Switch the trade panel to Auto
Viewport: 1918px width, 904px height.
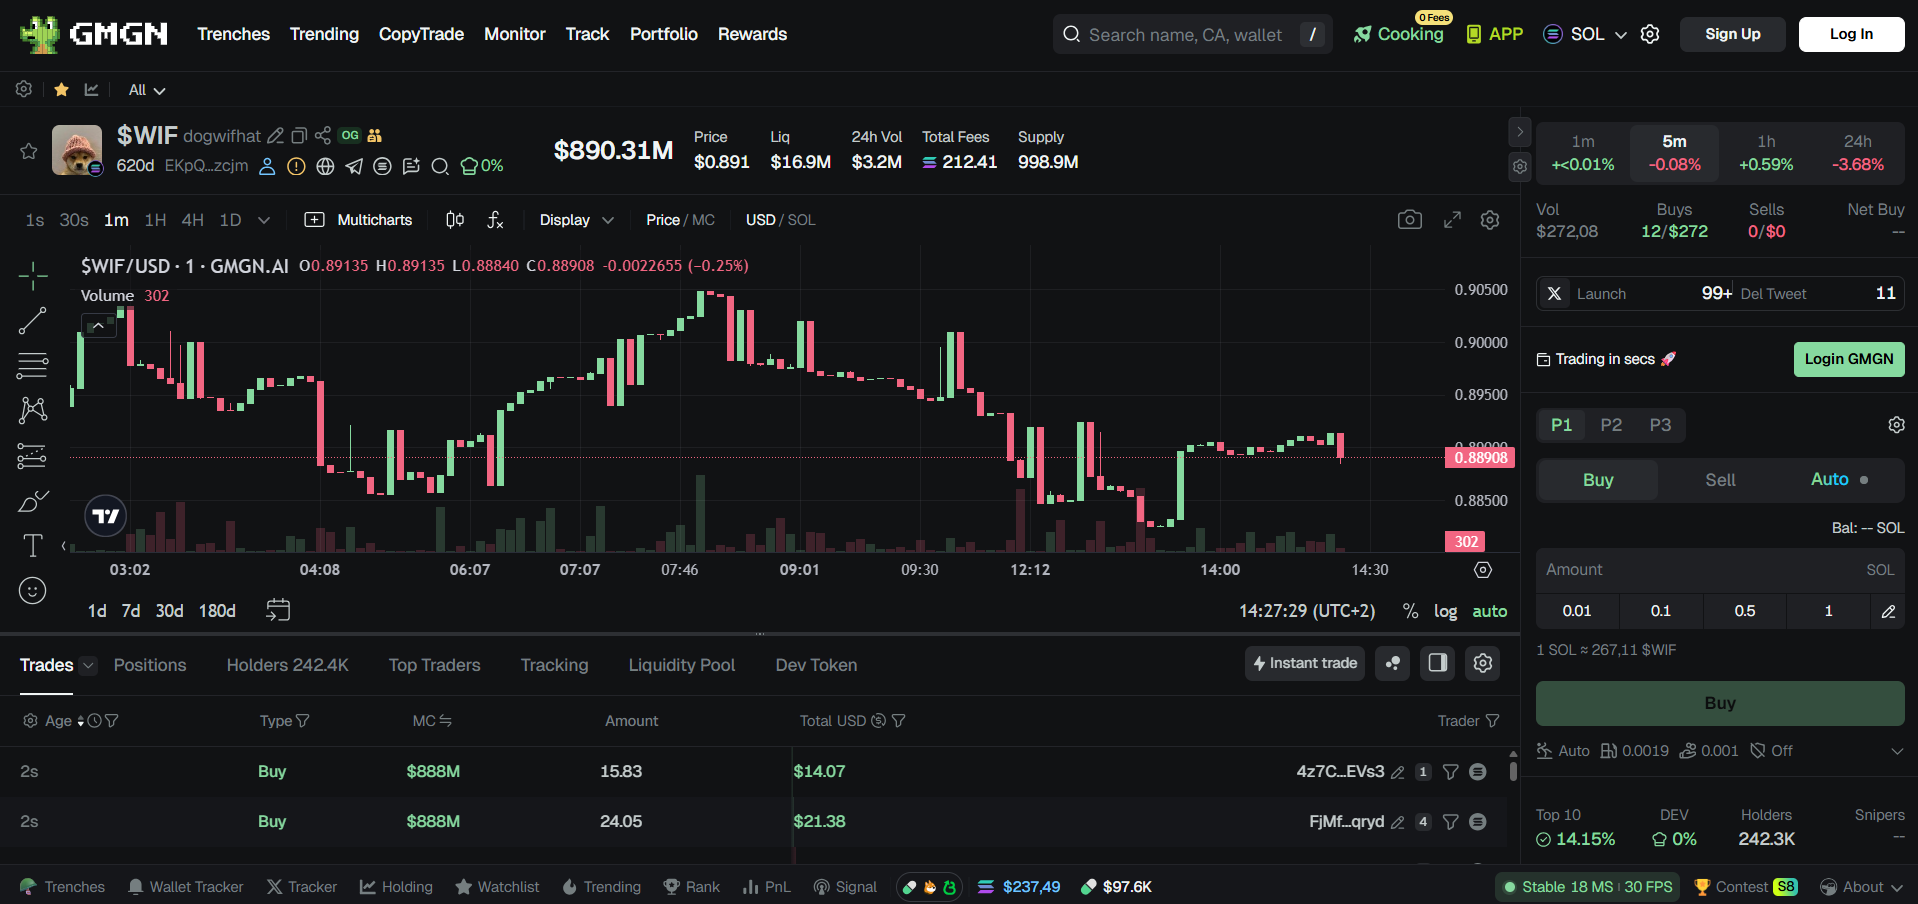tap(1840, 480)
